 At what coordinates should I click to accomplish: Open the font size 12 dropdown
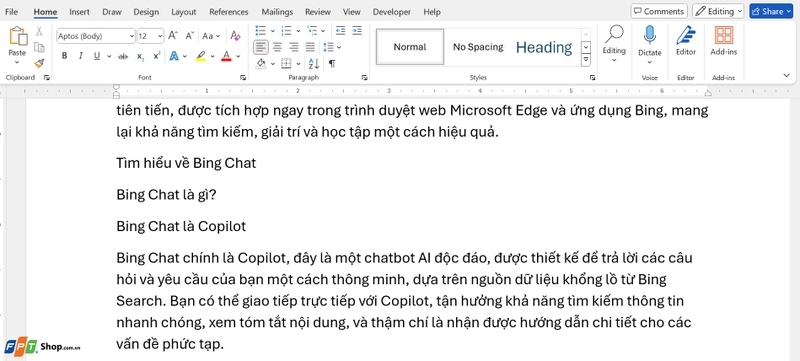point(160,36)
